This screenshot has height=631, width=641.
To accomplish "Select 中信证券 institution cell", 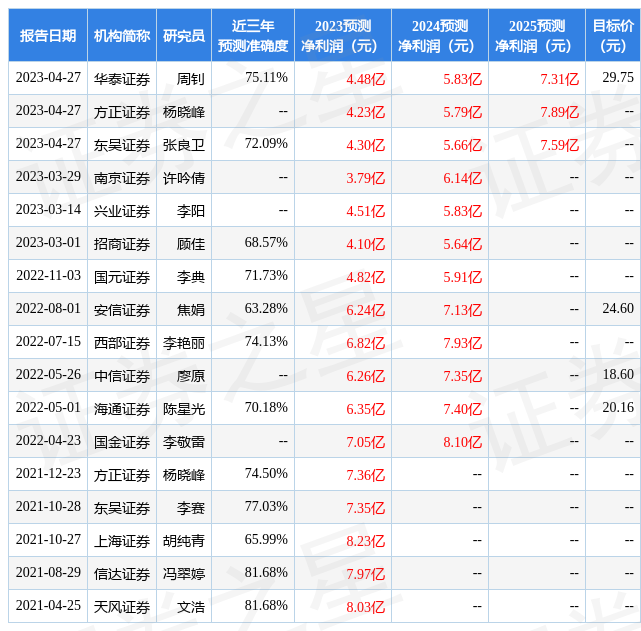I will tap(122, 376).
